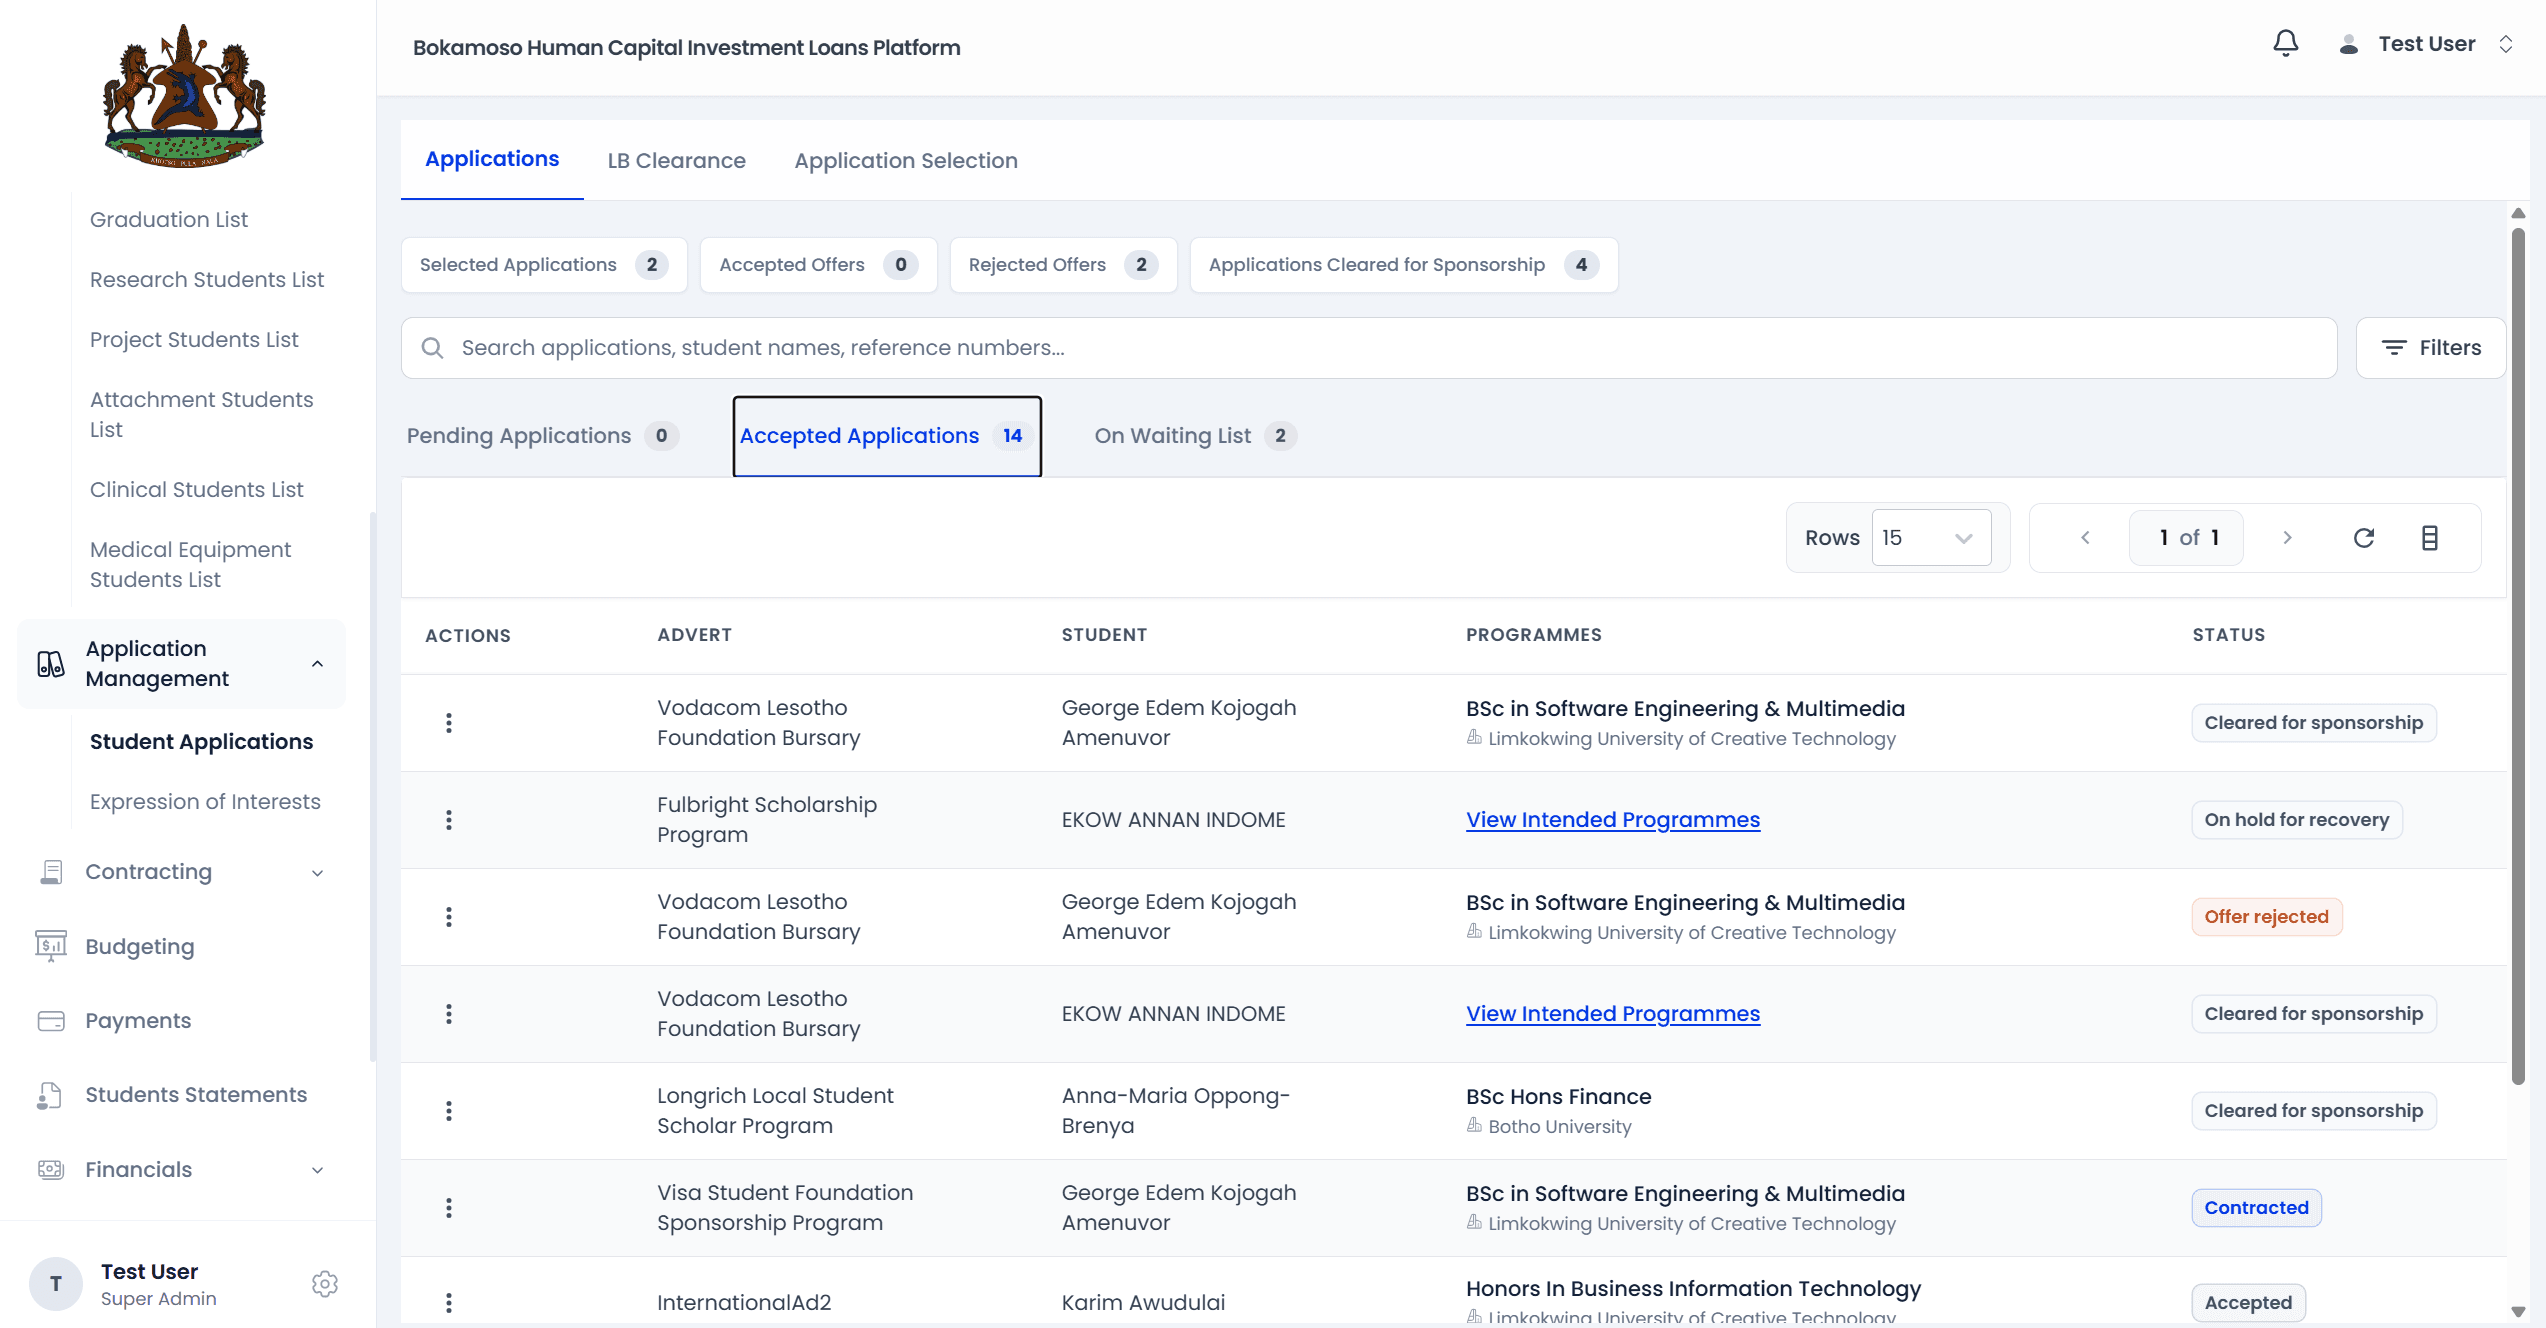This screenshot has width=2546, height=1328.
Task: Open actions menu for Fulbright Scholarship Program row
Action: click(449, 820)
